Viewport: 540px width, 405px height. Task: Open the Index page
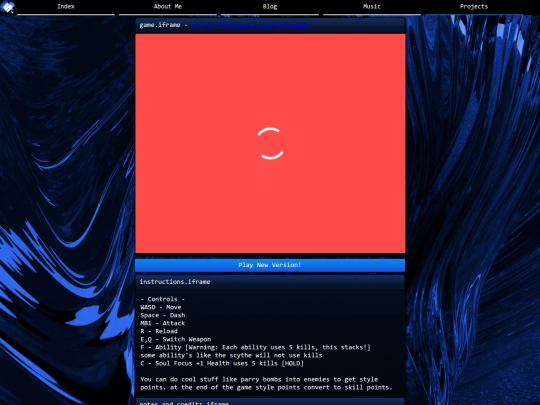pos(66,7)
